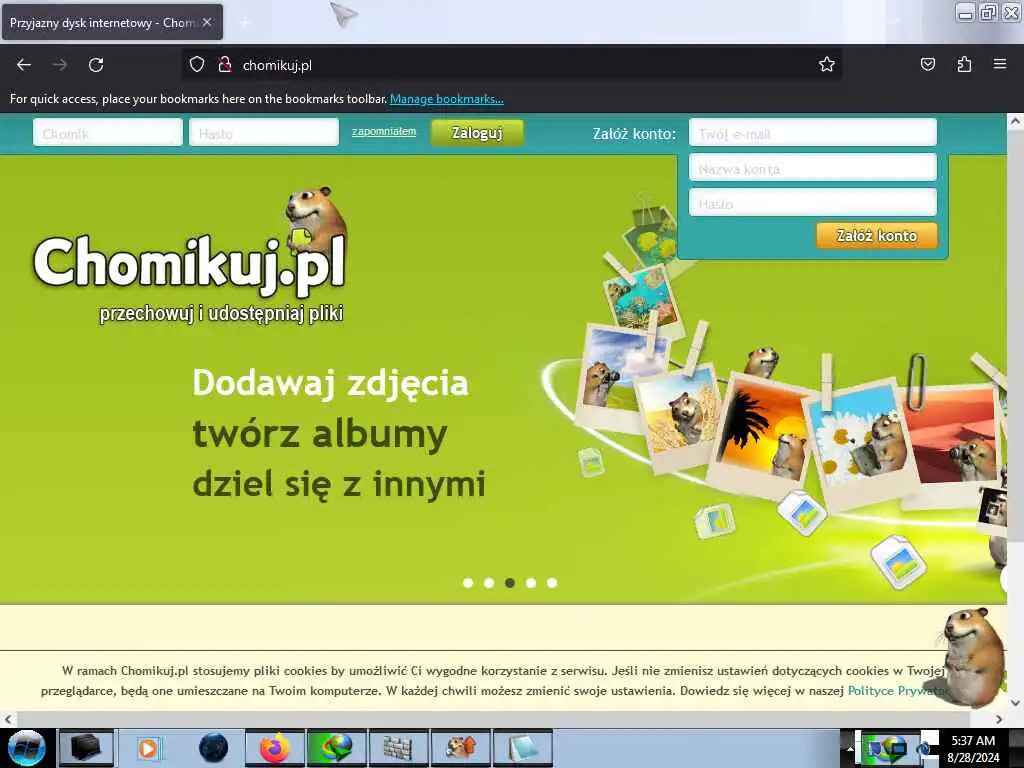Select the second carousel slide dot
This screenshot has height=768, width=1024.
tap(488, 583)
